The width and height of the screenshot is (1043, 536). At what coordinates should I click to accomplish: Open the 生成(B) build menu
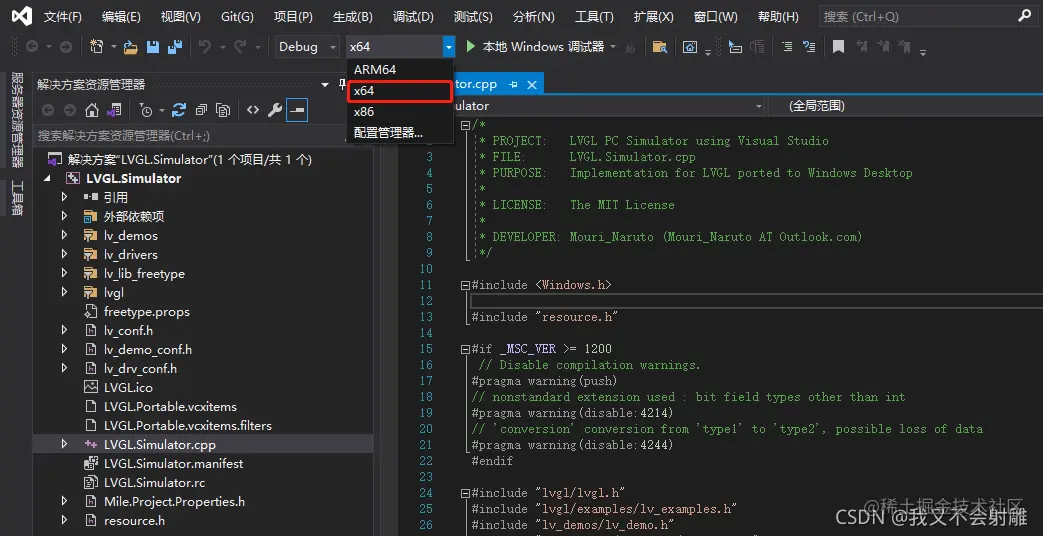353,17
